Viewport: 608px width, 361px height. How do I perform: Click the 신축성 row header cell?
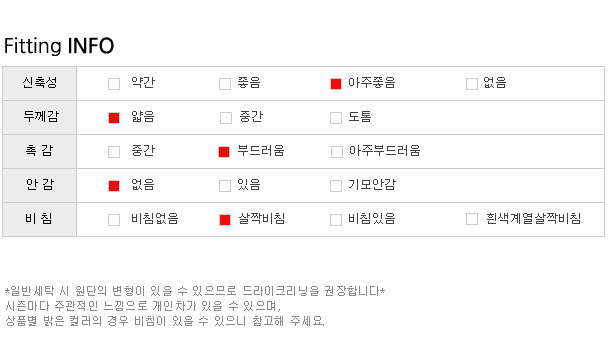click(x=40, y=83)
